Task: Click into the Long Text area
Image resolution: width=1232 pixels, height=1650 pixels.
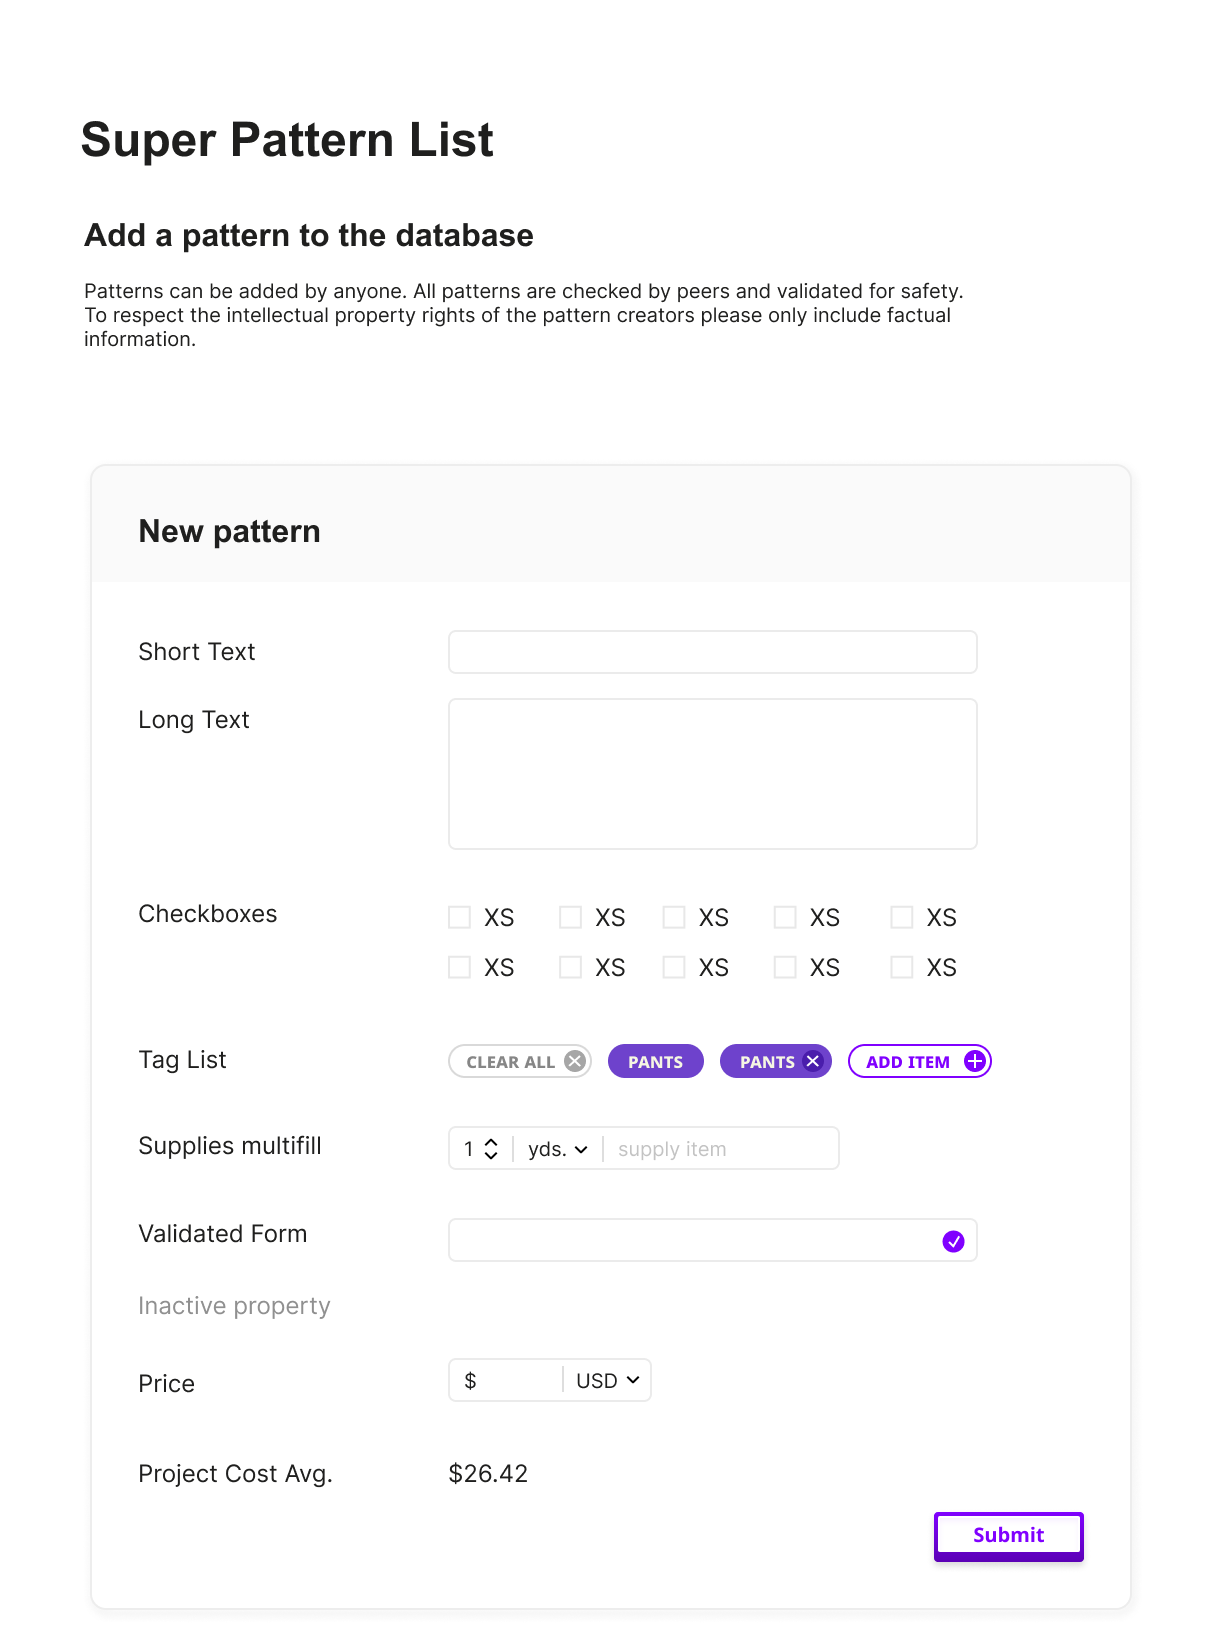Action: point(712,774)
